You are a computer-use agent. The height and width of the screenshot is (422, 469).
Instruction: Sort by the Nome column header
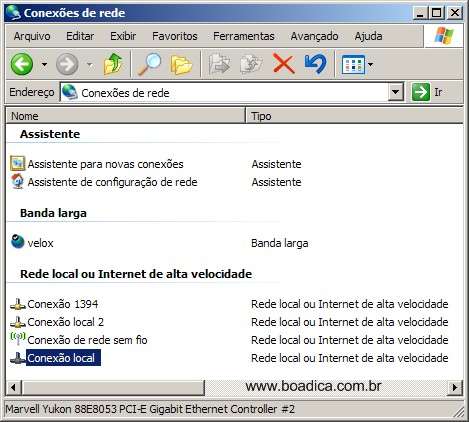point(125,116)
